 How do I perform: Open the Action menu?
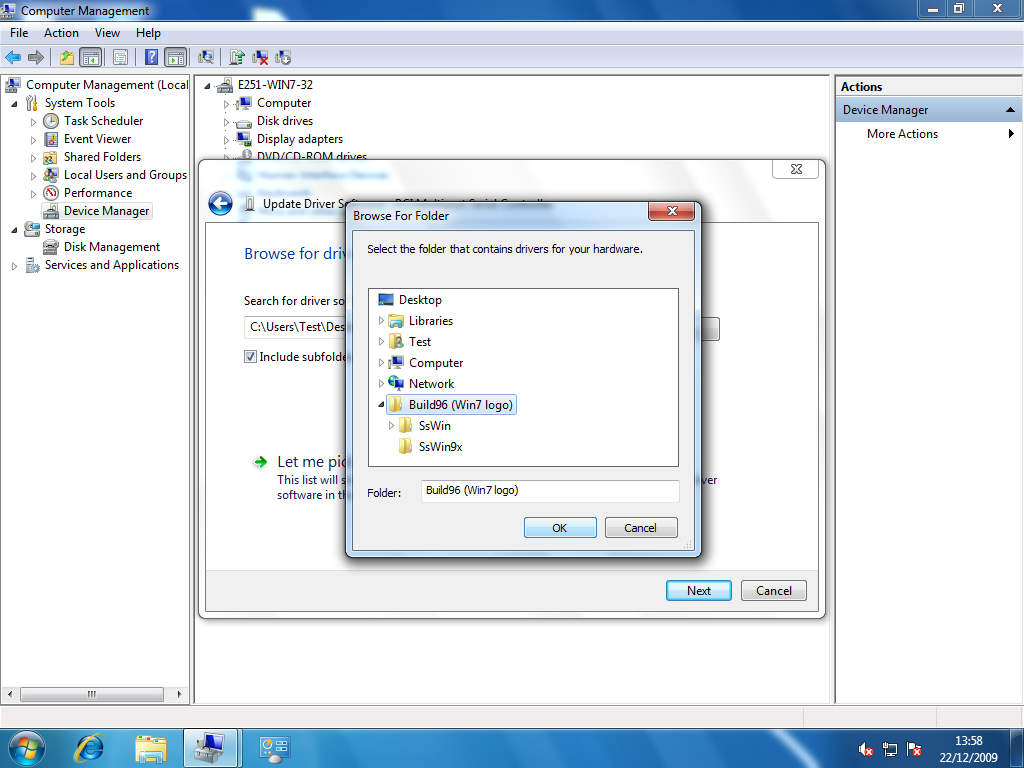61,32
